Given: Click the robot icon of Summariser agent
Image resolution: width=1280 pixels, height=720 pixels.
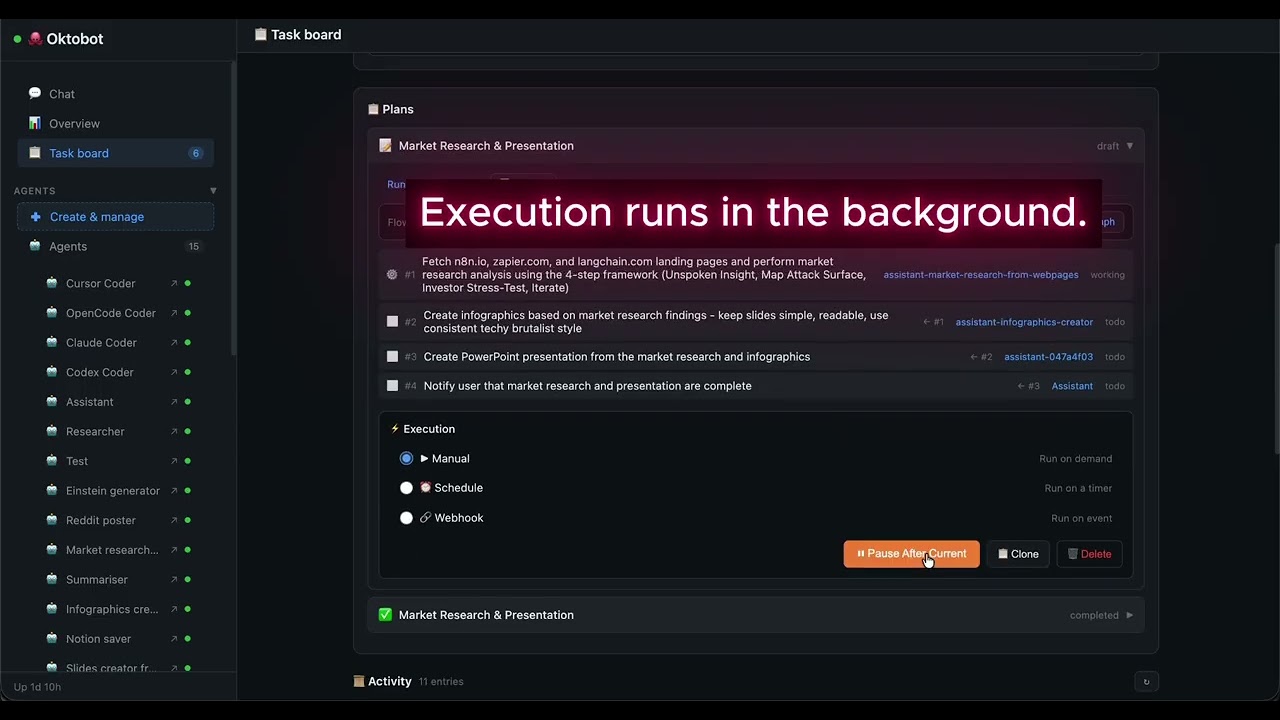Looking at the screenshot, I should pos(52,579).
